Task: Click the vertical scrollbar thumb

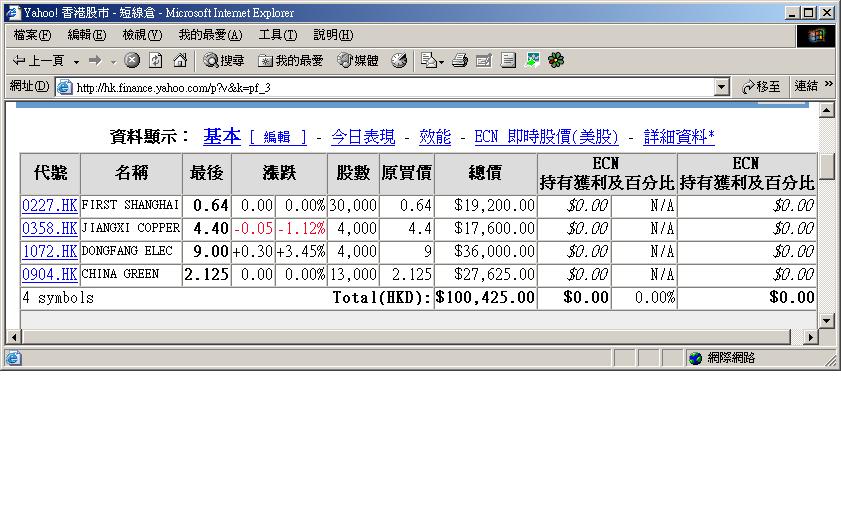Action: point(827,166)
